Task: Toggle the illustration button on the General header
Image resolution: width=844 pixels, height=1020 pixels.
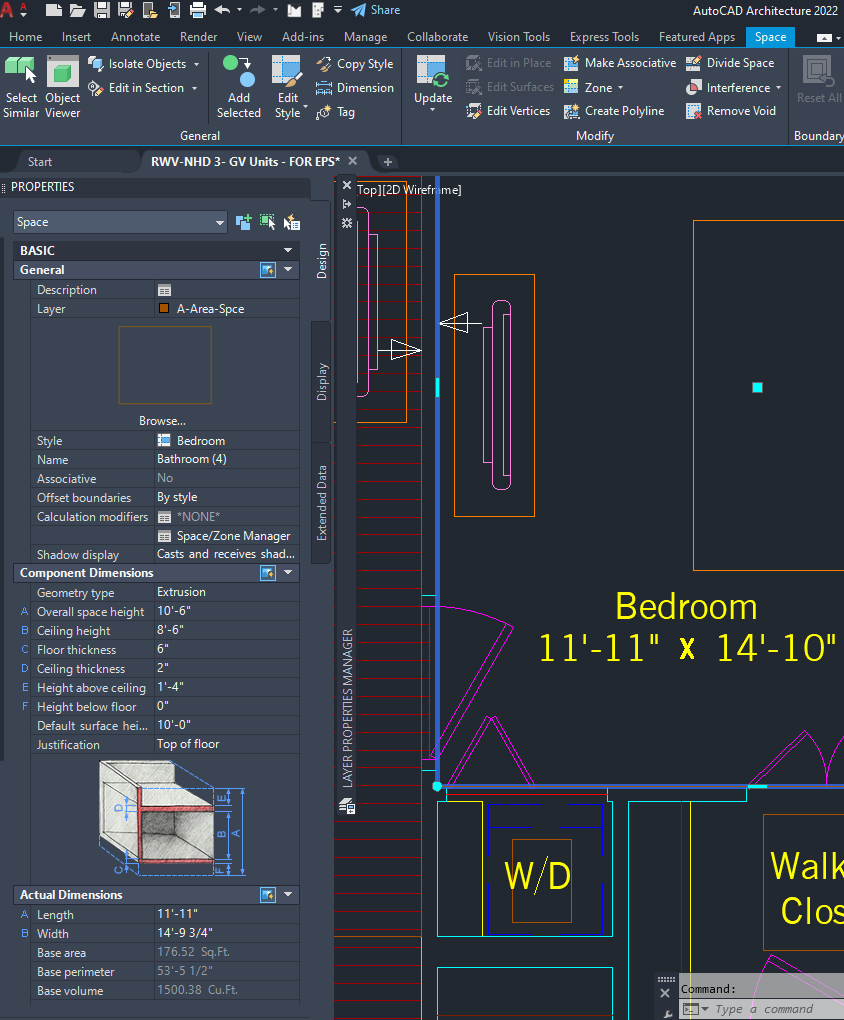Action: point(268,270)
